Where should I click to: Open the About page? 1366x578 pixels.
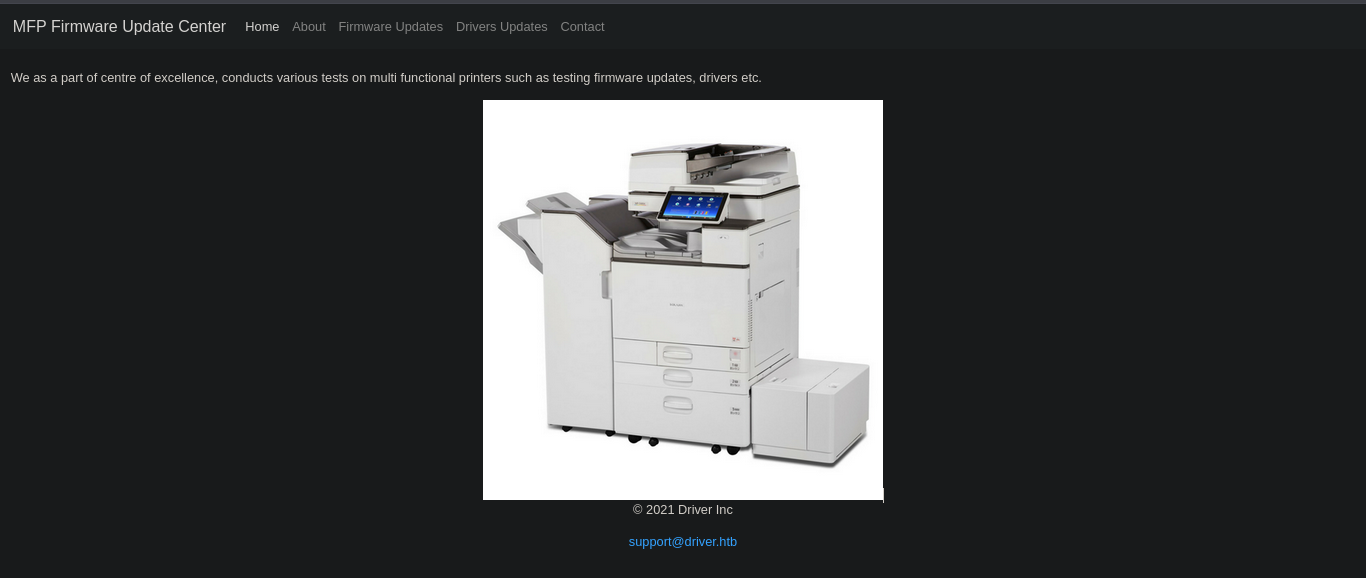click(x=309, y=27)
